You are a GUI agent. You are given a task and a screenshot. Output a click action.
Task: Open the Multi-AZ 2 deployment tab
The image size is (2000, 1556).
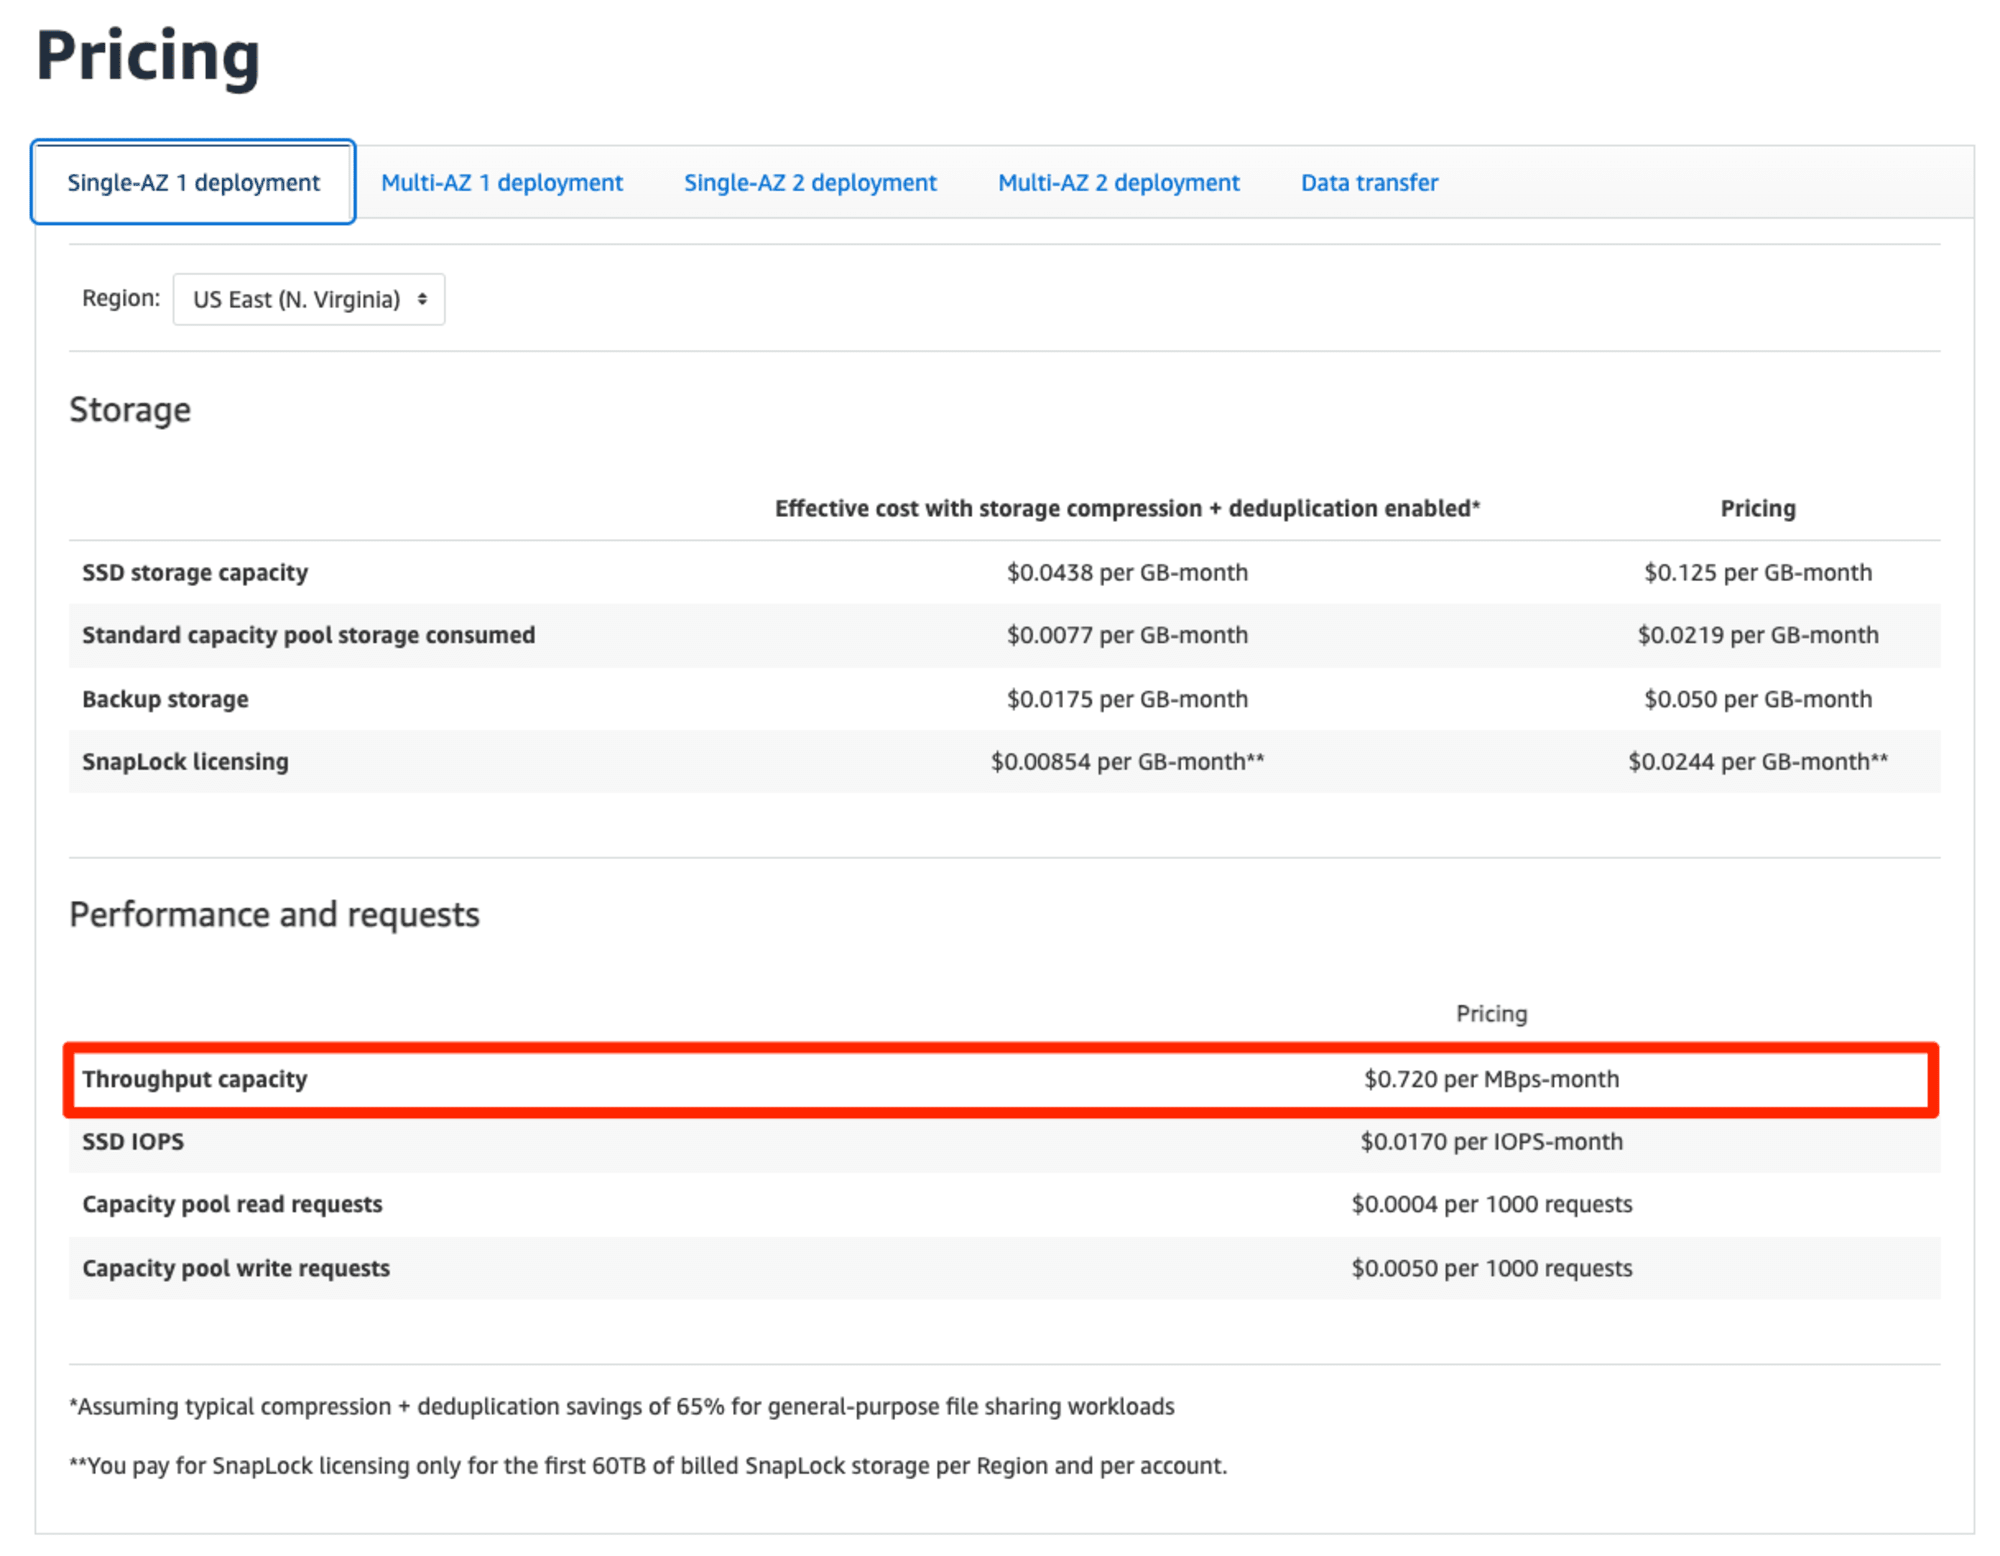1118,183
